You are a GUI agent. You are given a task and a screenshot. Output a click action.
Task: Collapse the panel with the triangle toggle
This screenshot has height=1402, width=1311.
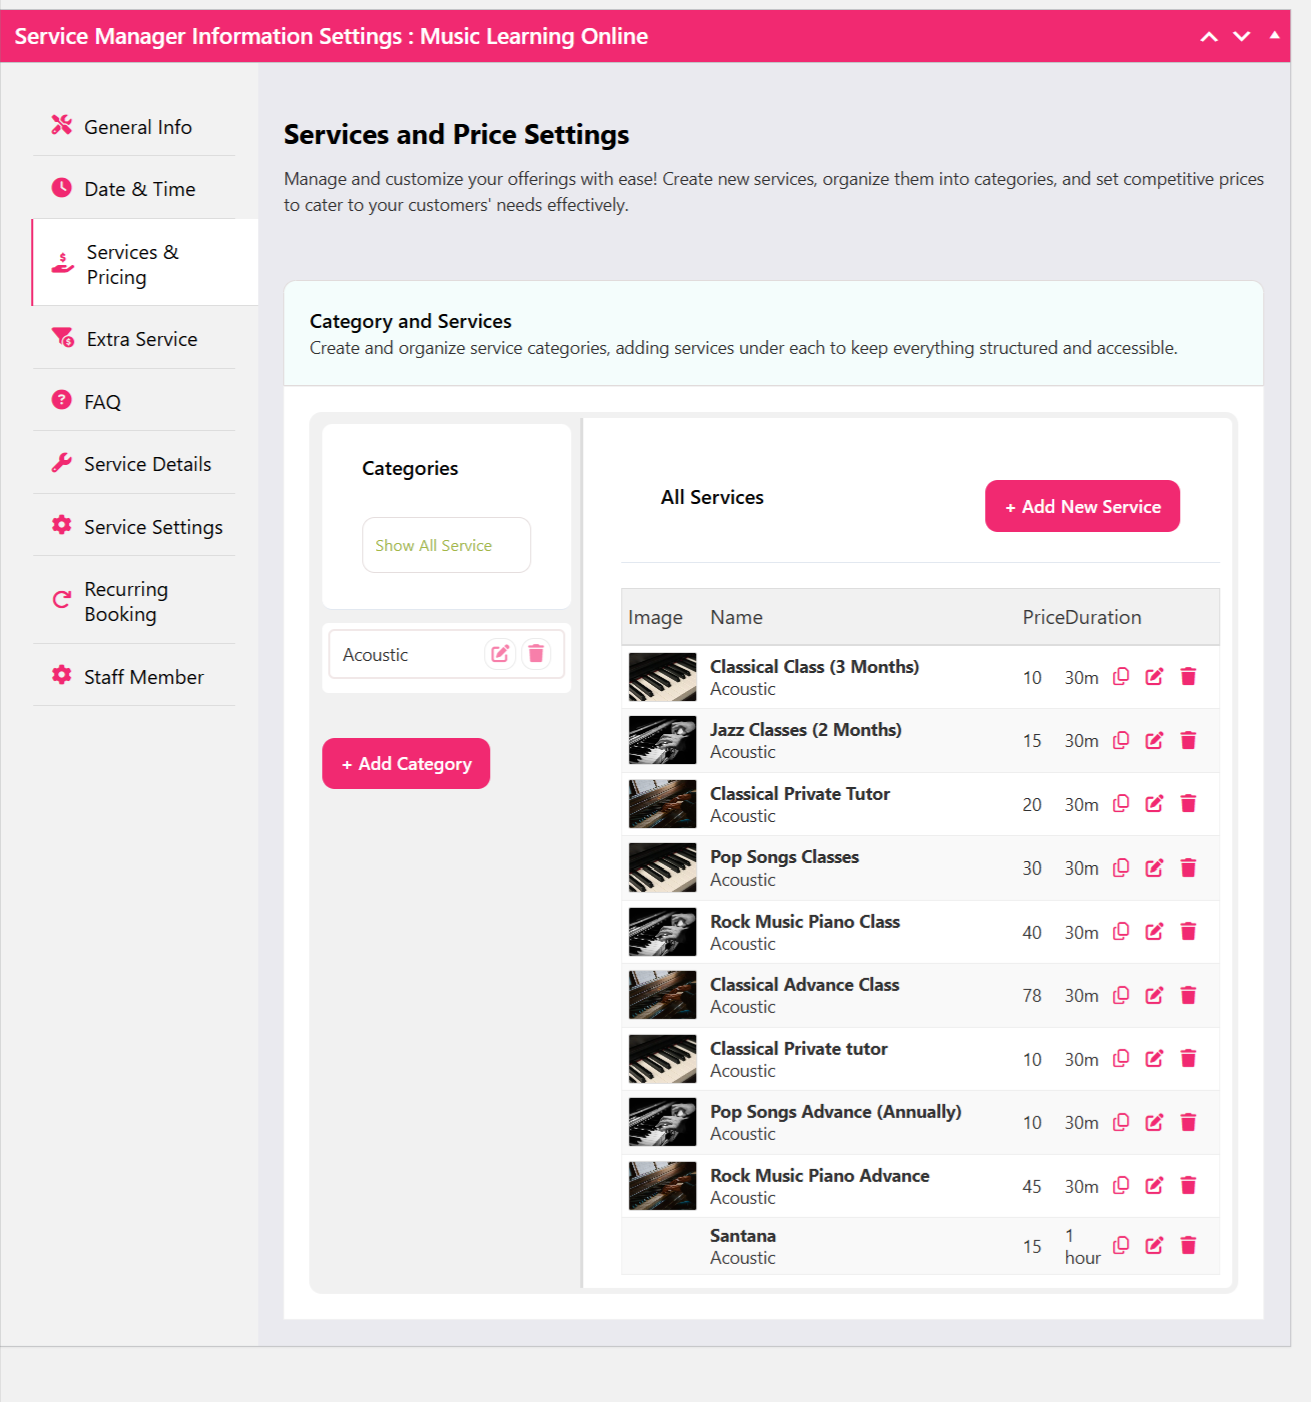coord(1274,35)
